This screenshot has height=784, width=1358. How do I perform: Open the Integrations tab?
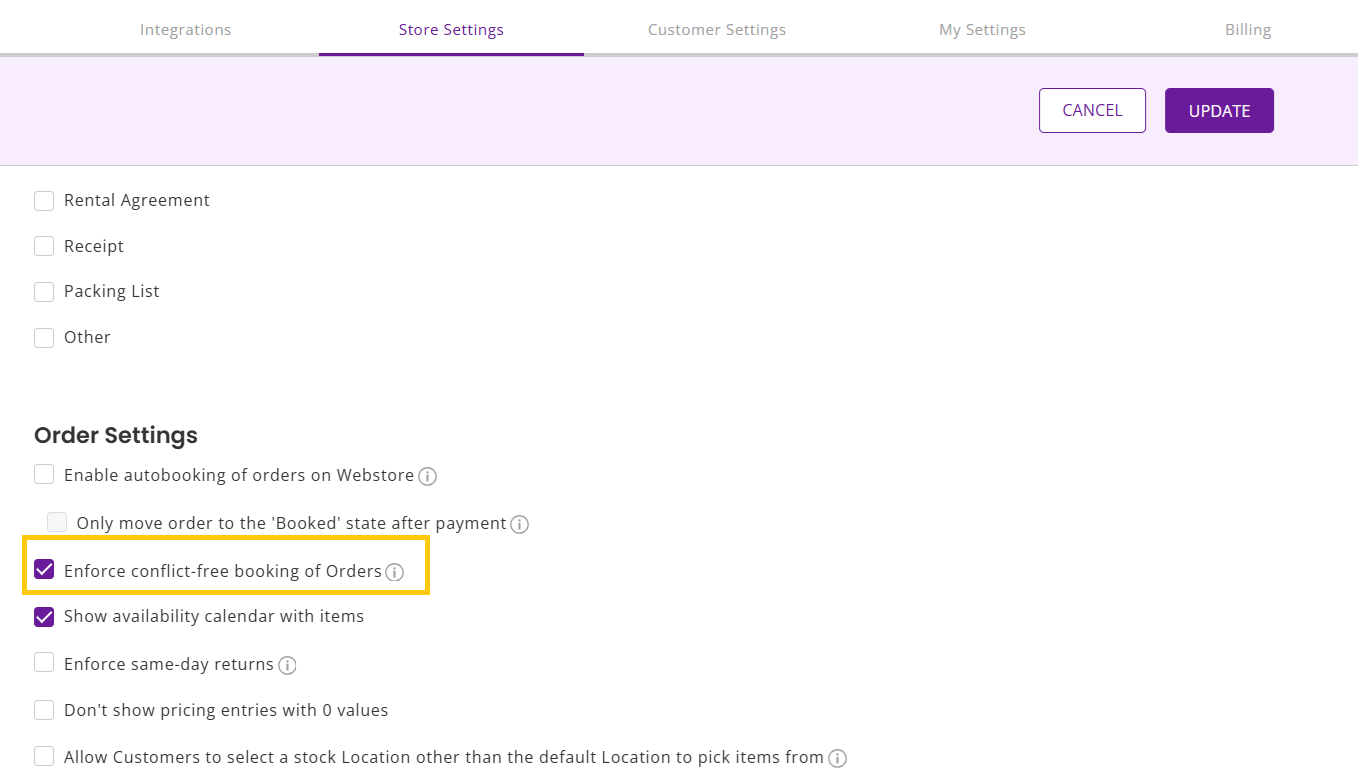click(x=185, y=29)
